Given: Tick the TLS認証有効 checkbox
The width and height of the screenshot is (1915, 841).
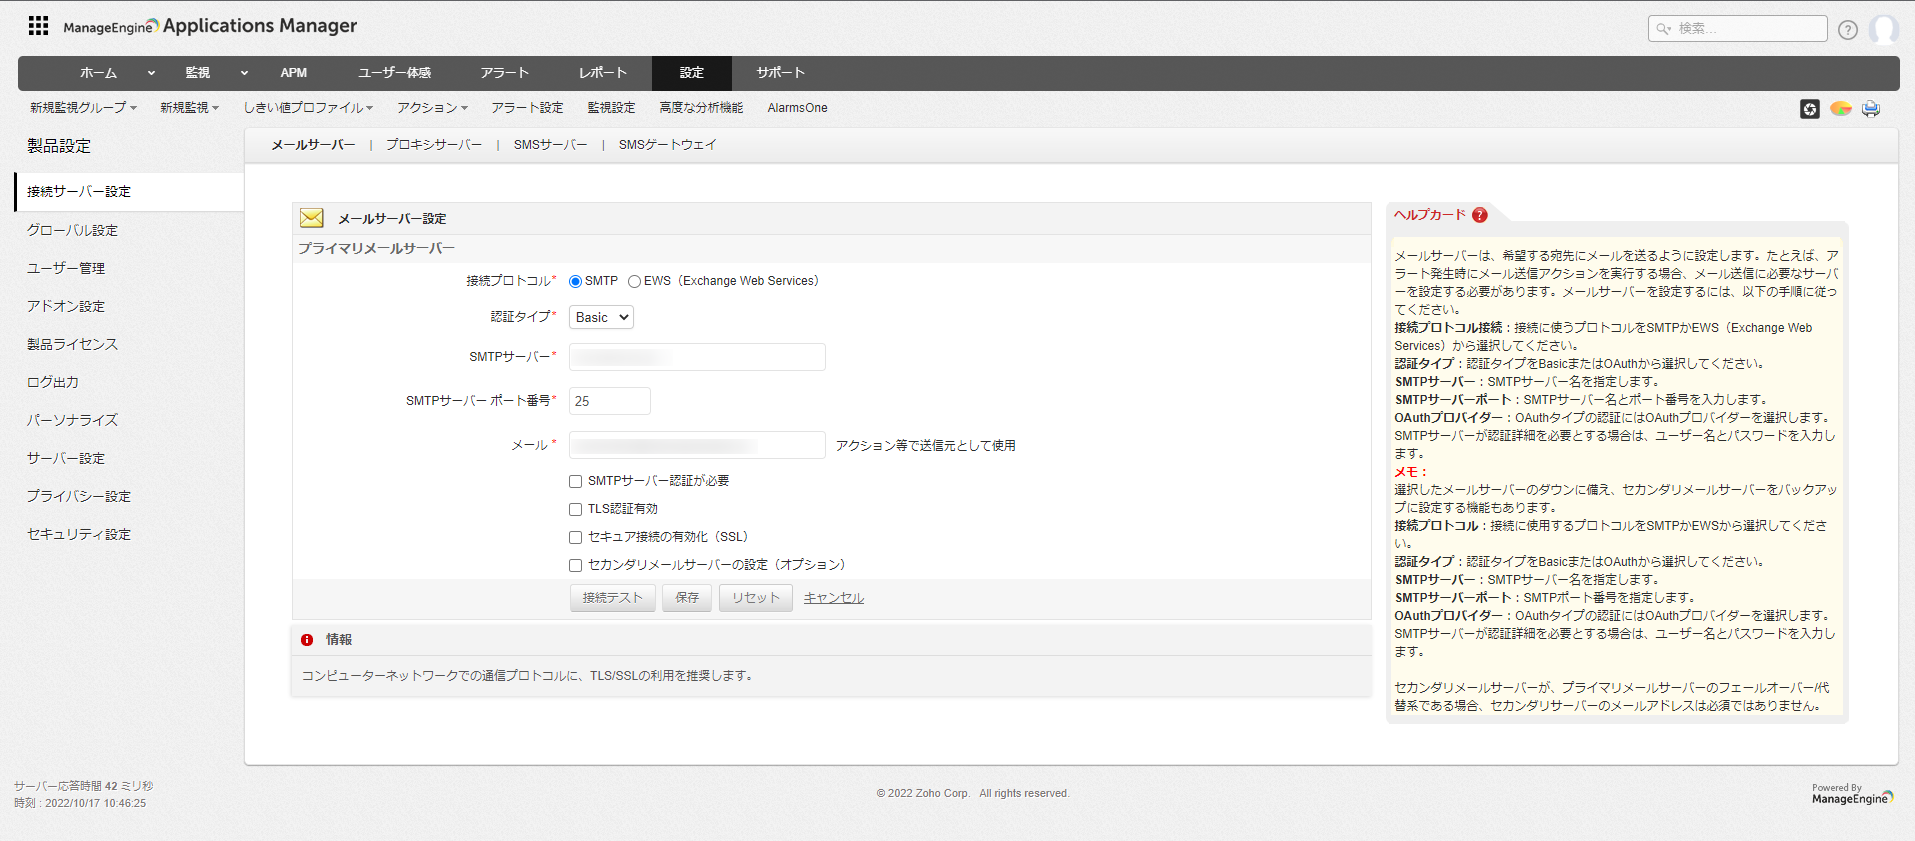Looking at the screenshot, I should coord(576,510).
